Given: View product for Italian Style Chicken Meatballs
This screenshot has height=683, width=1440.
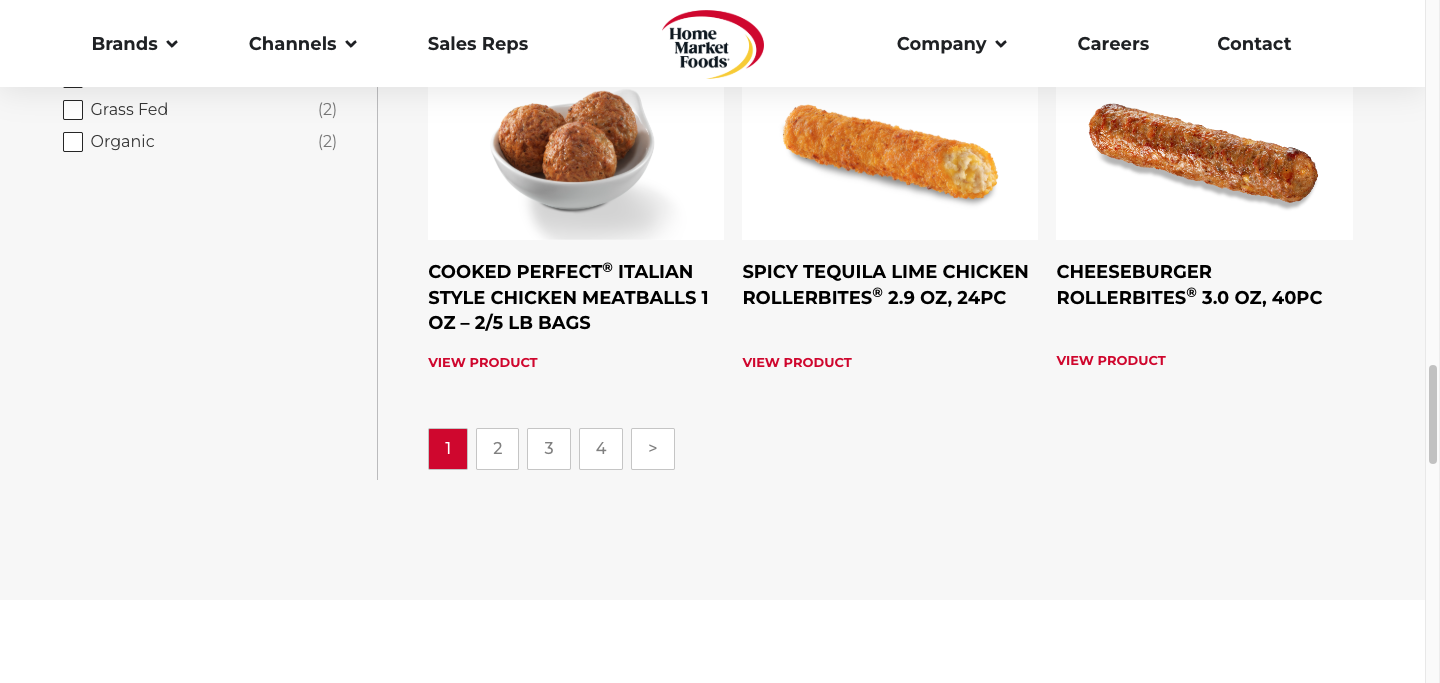Looking at the screenshot, I should [483, 363].
